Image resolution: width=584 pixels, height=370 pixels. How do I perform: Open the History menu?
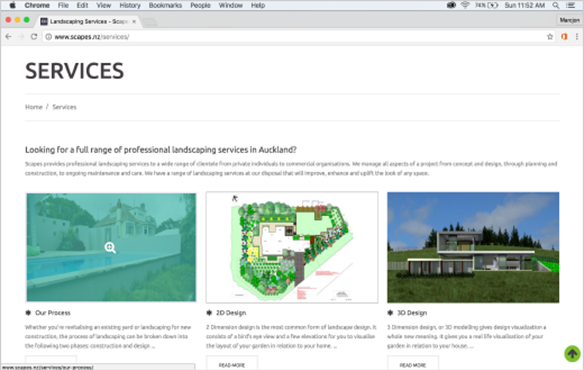coord(130,5)
